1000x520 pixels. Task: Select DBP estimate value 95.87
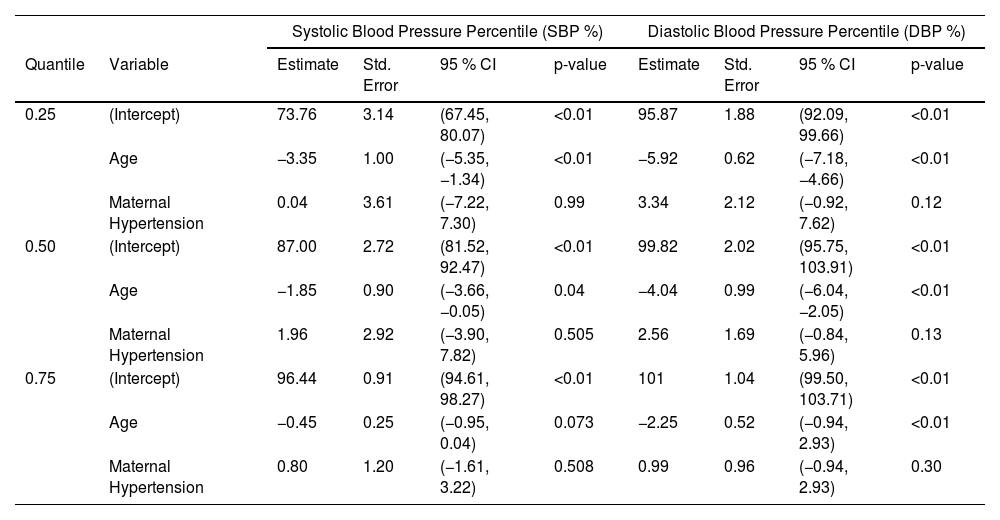658,115
